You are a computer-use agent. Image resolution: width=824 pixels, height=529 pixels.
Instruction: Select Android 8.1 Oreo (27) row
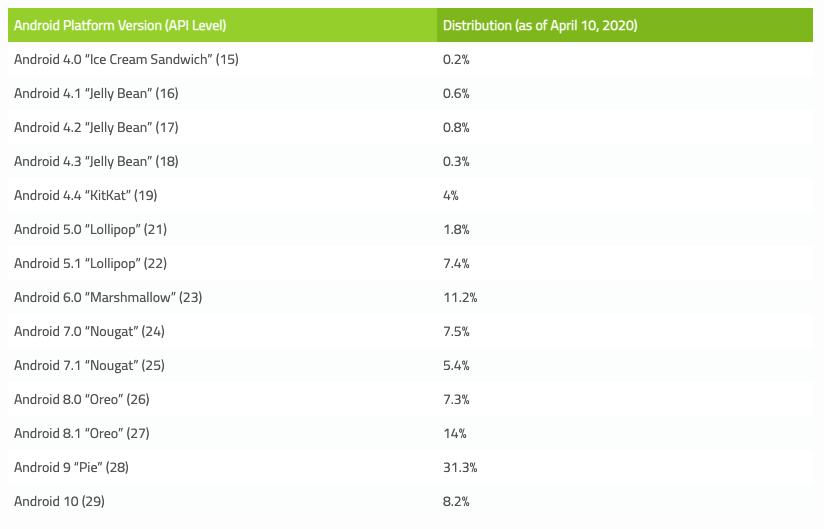click(x=82, y=433)
